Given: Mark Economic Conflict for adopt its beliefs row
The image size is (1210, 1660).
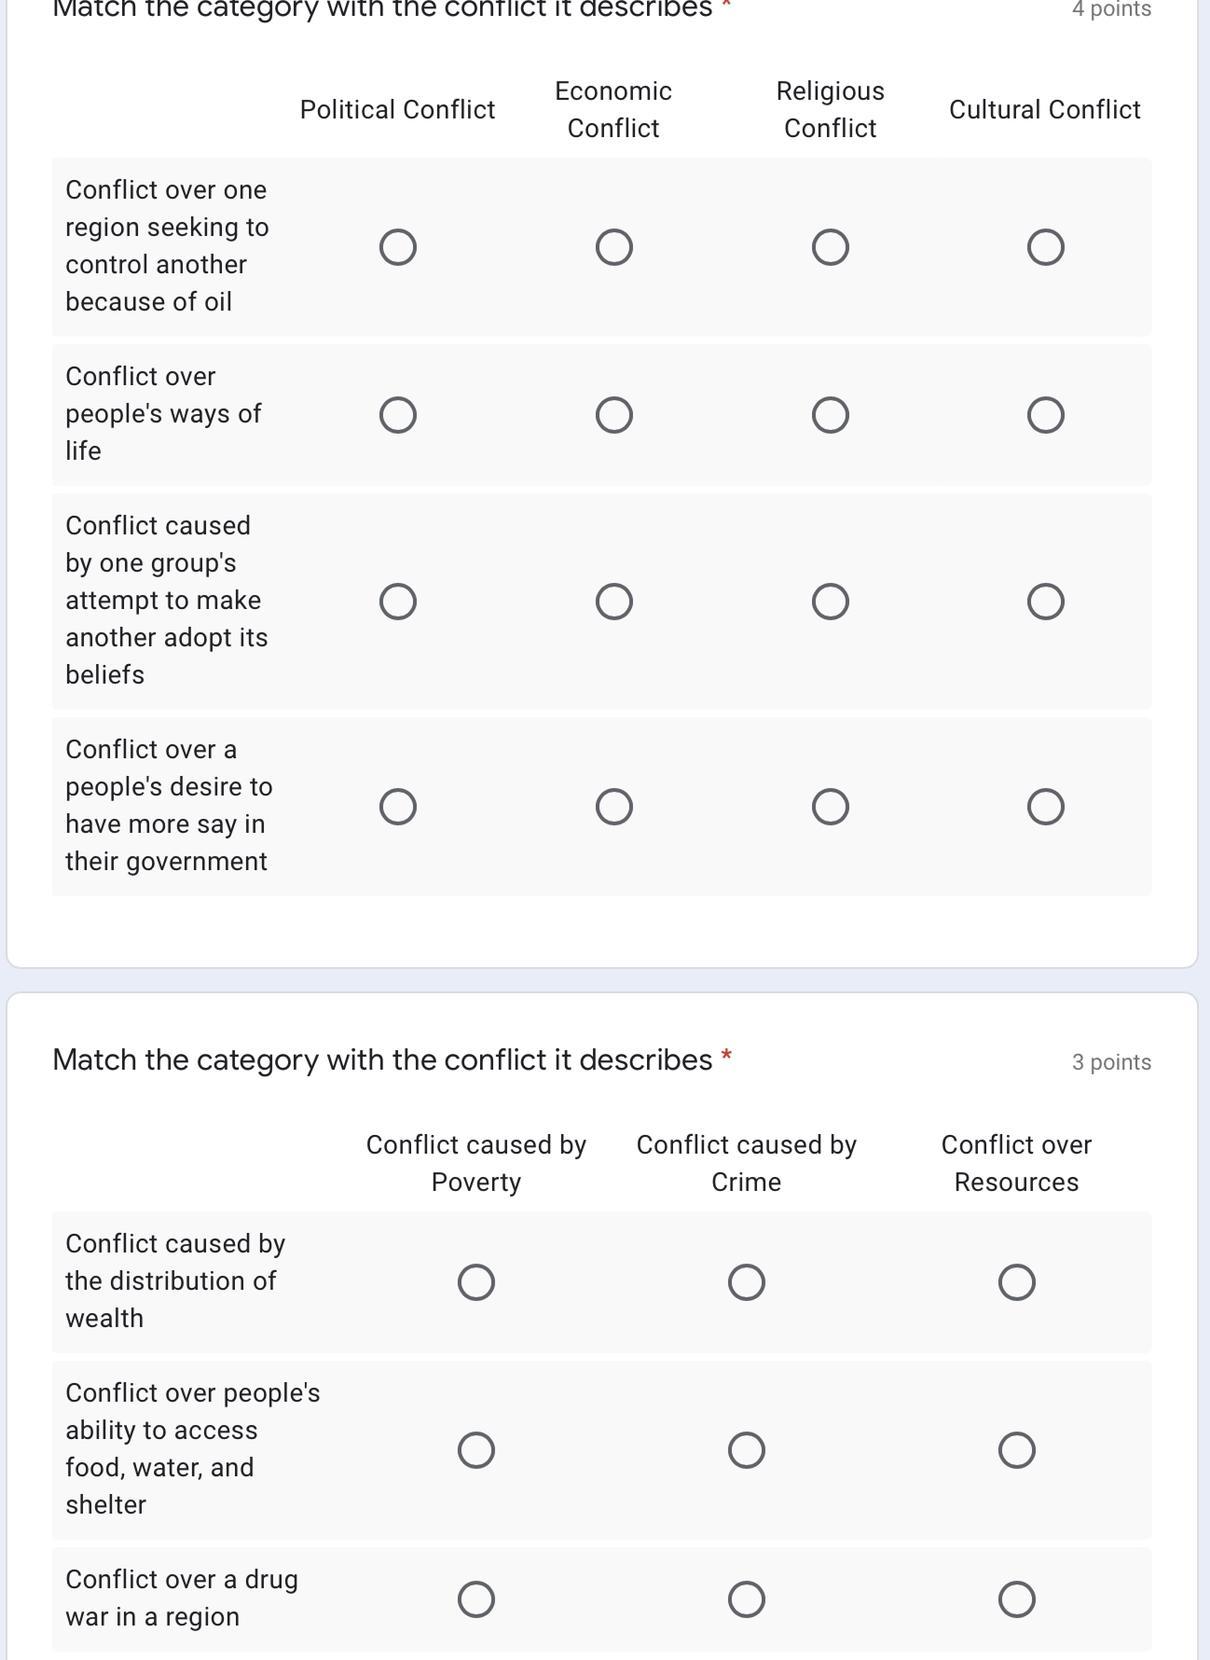Looking at the screenshot, I should (613, 602).
